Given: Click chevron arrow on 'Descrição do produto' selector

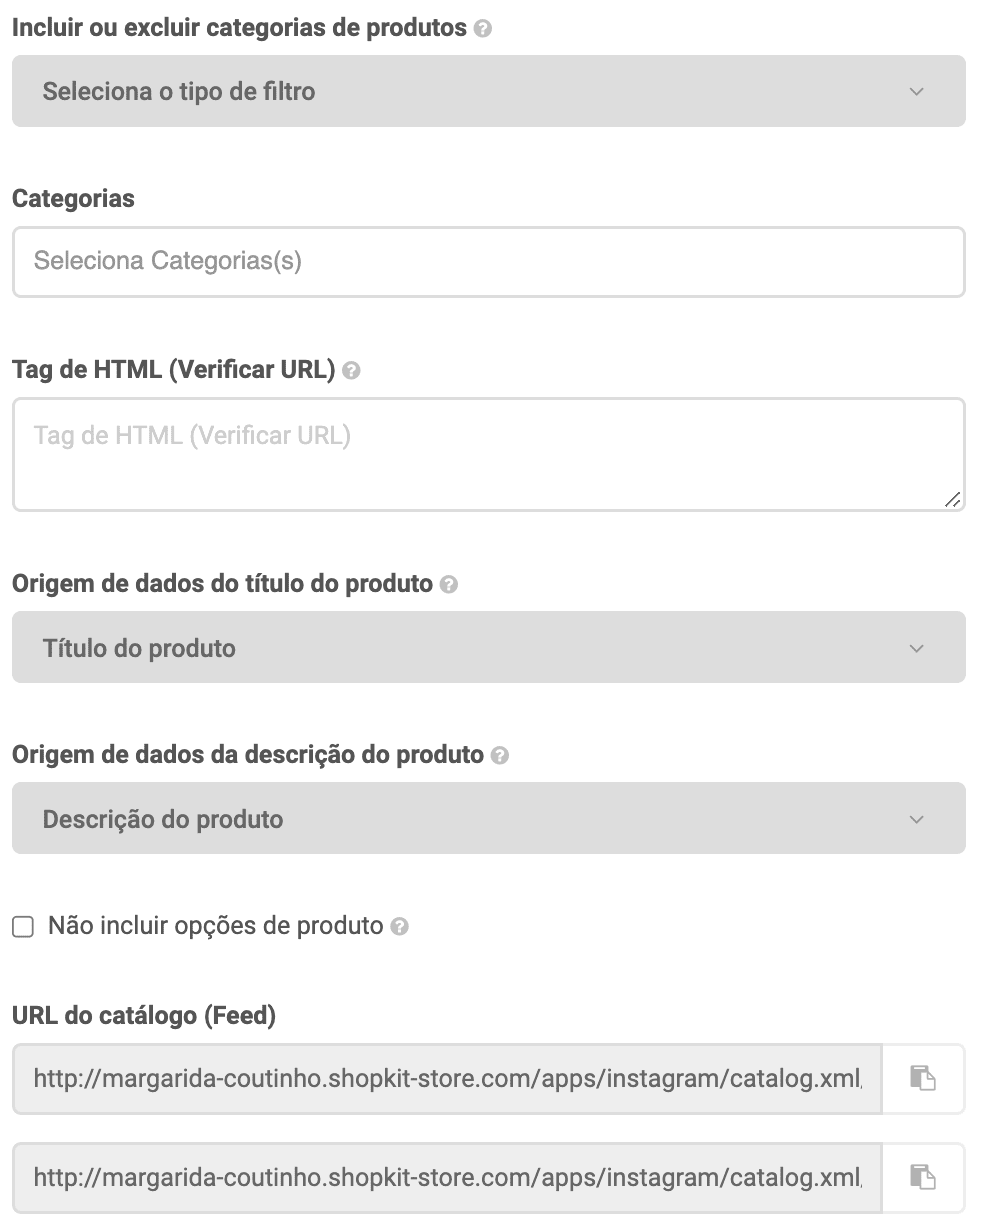Looking at the screenshot, I should click(x=916, y=820).
